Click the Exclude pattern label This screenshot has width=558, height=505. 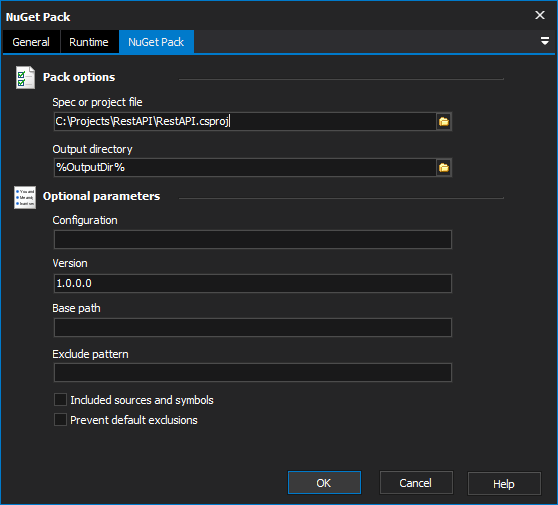point(90,354)
